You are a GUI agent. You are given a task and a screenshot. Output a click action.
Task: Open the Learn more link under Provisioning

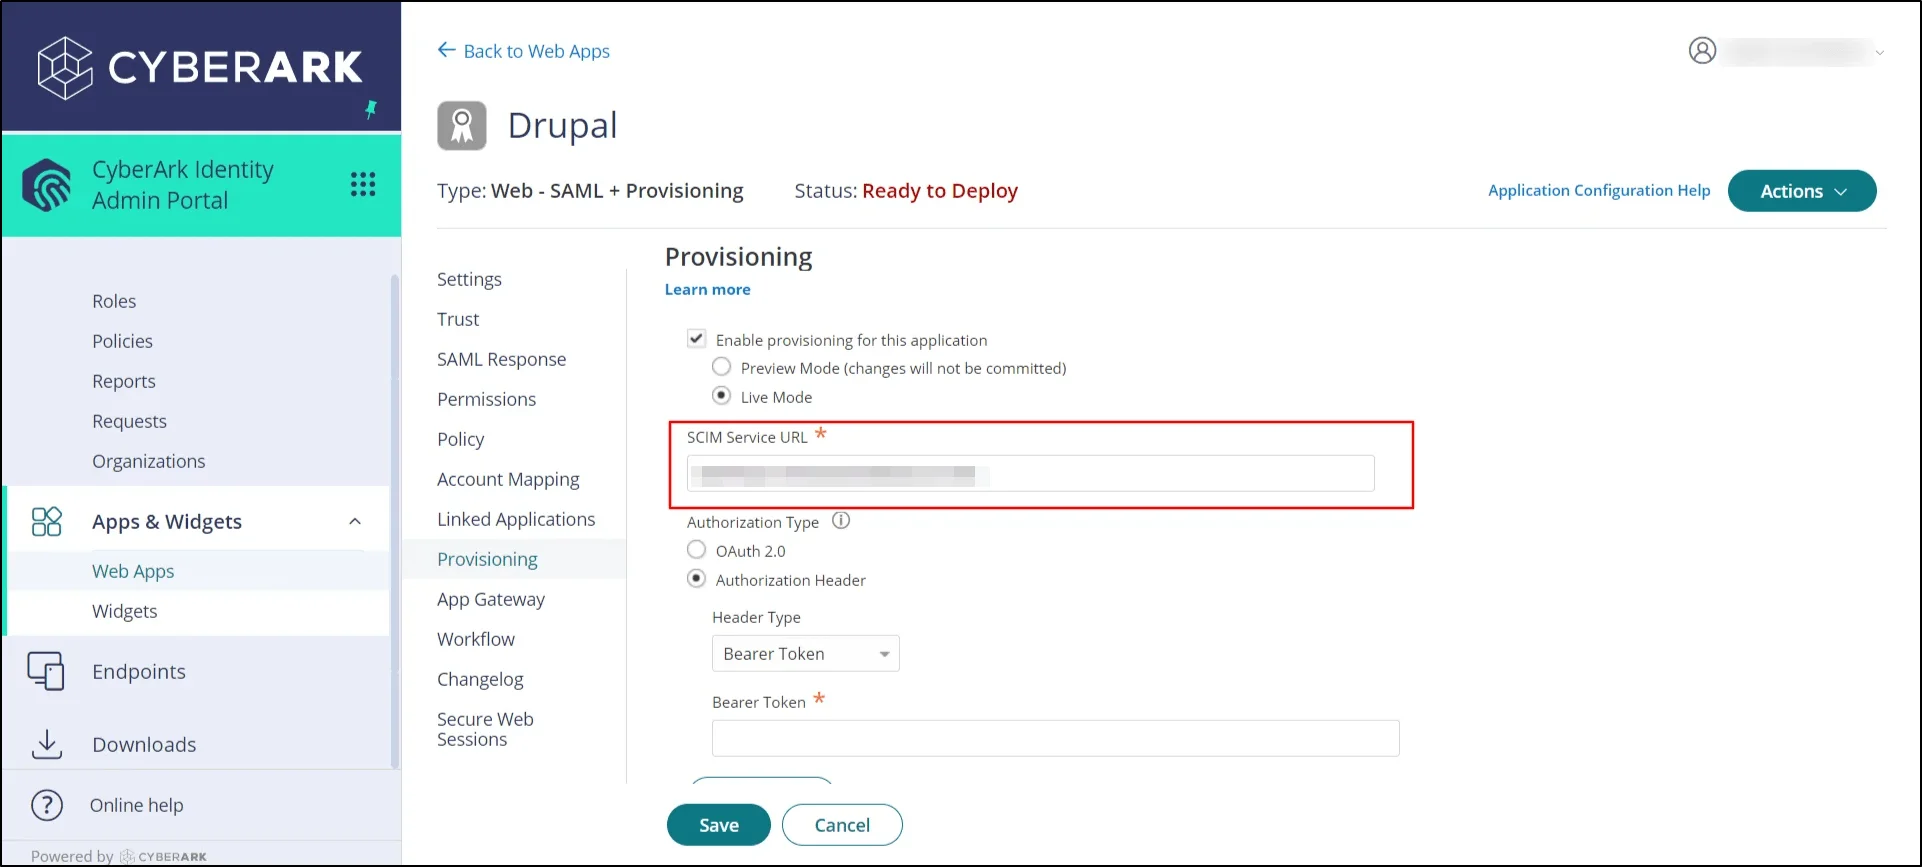pos(707,289)
